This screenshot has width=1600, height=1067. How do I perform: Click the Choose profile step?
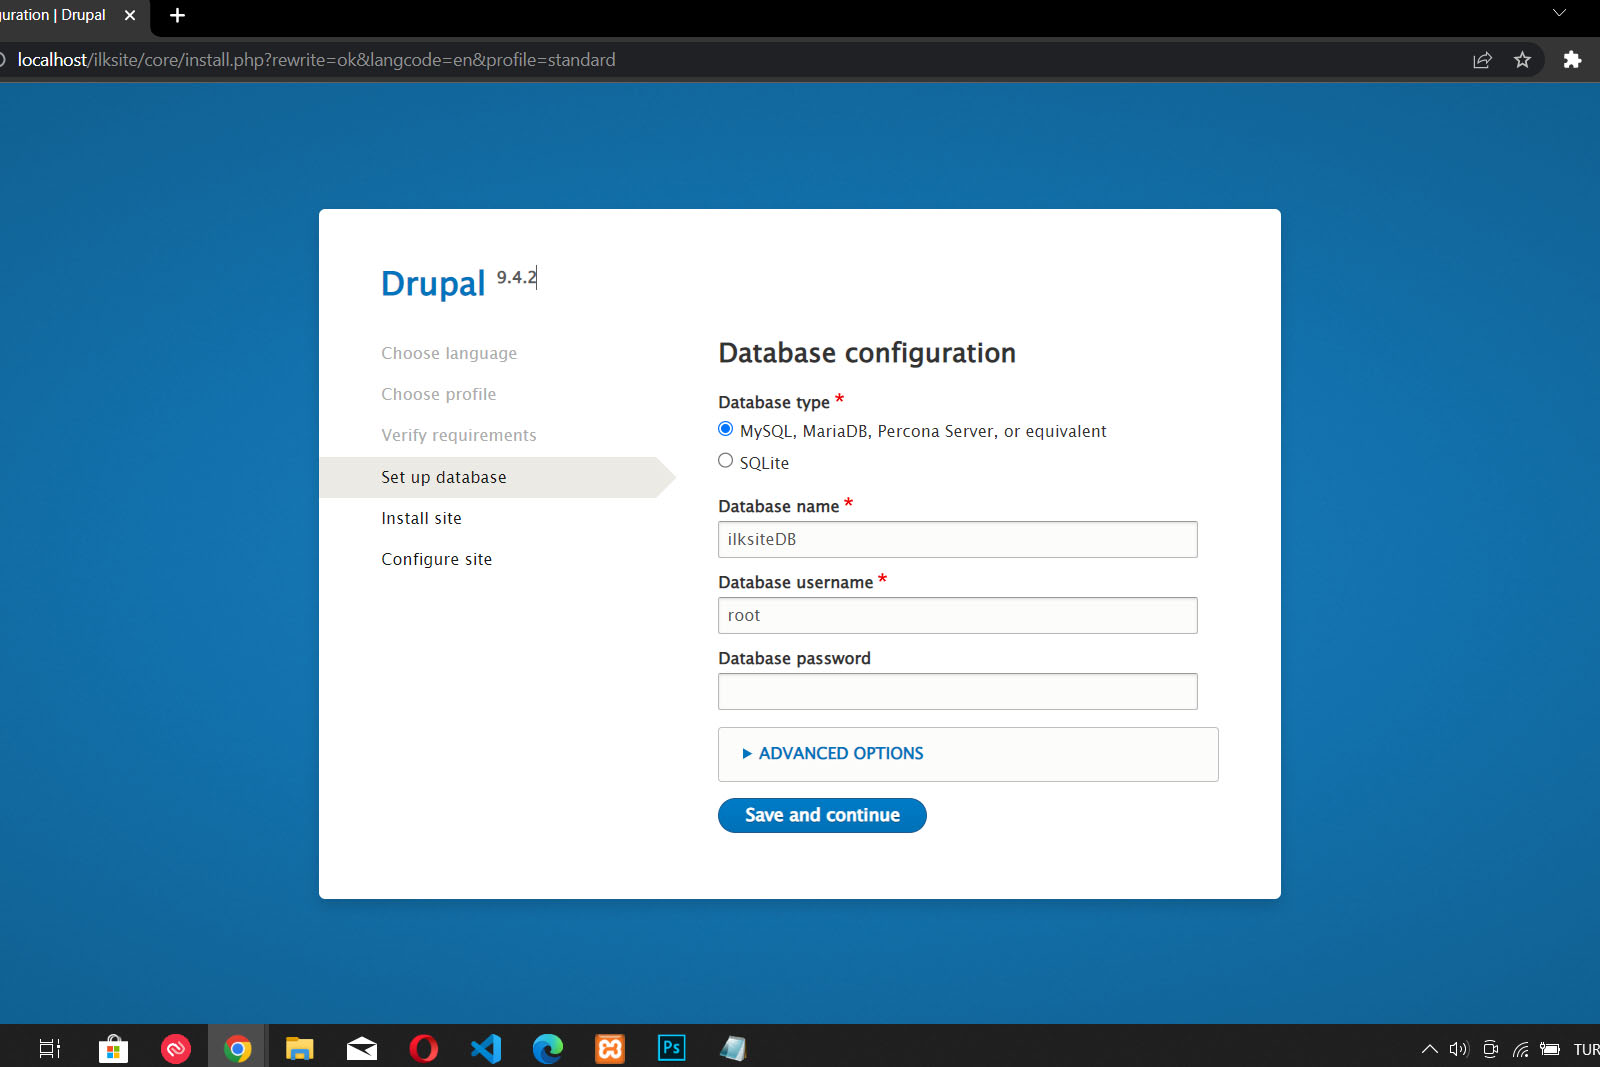click(x=438, y=394)
